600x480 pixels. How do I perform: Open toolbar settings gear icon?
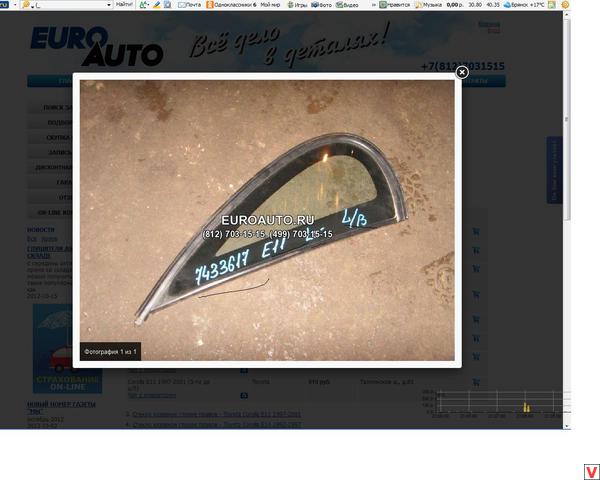(x=565, y=5)
